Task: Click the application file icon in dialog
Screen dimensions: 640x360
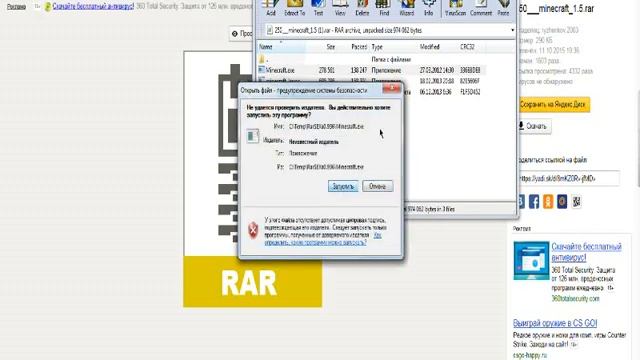Action: (252, 136)
